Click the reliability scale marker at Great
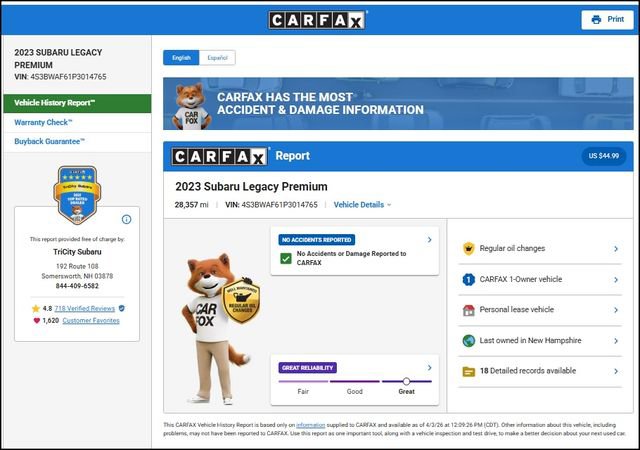Image resolution: width=640 pixels, height=450 pixels. pos(406,381)
